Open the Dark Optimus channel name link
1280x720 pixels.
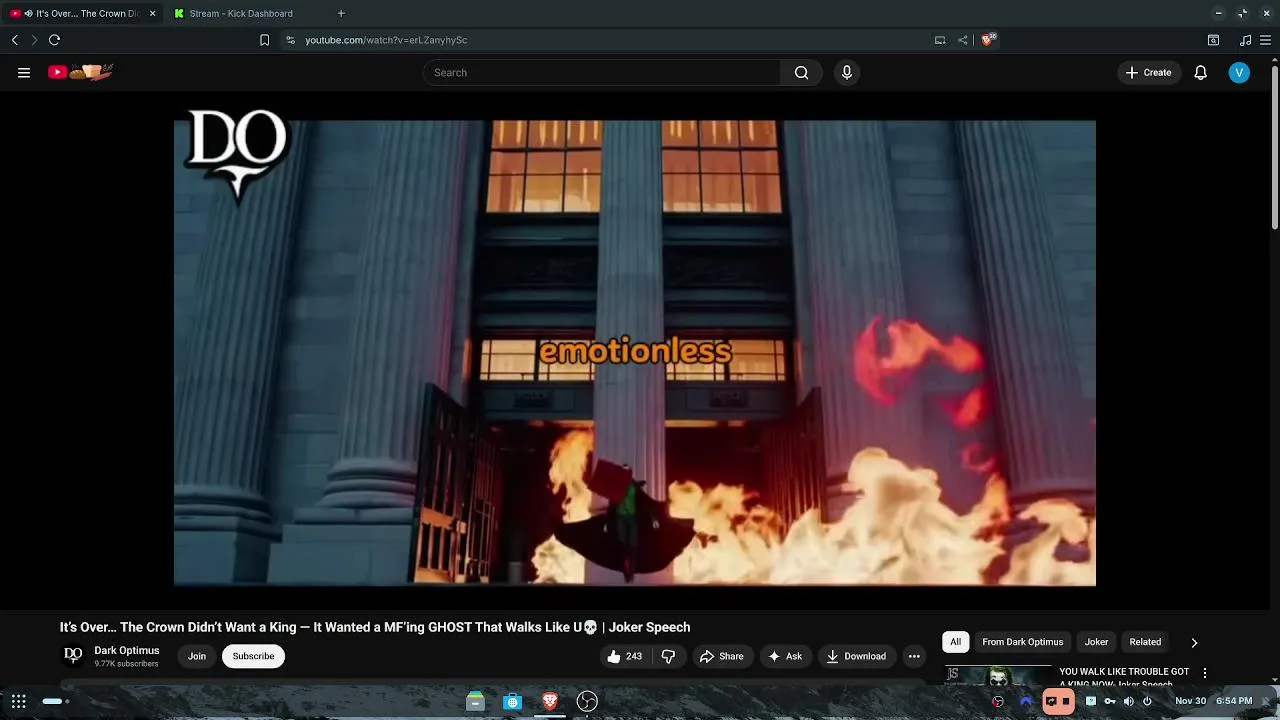(127, 650)
